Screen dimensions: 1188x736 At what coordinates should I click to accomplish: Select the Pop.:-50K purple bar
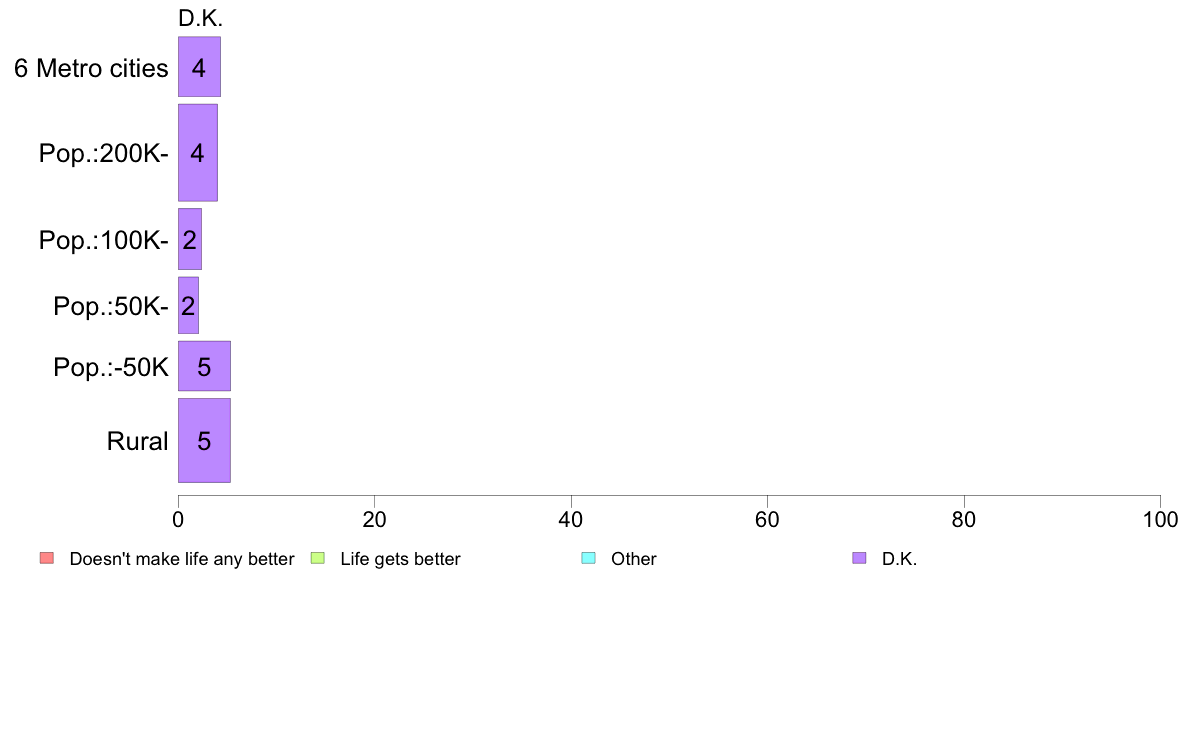[204, 366]
